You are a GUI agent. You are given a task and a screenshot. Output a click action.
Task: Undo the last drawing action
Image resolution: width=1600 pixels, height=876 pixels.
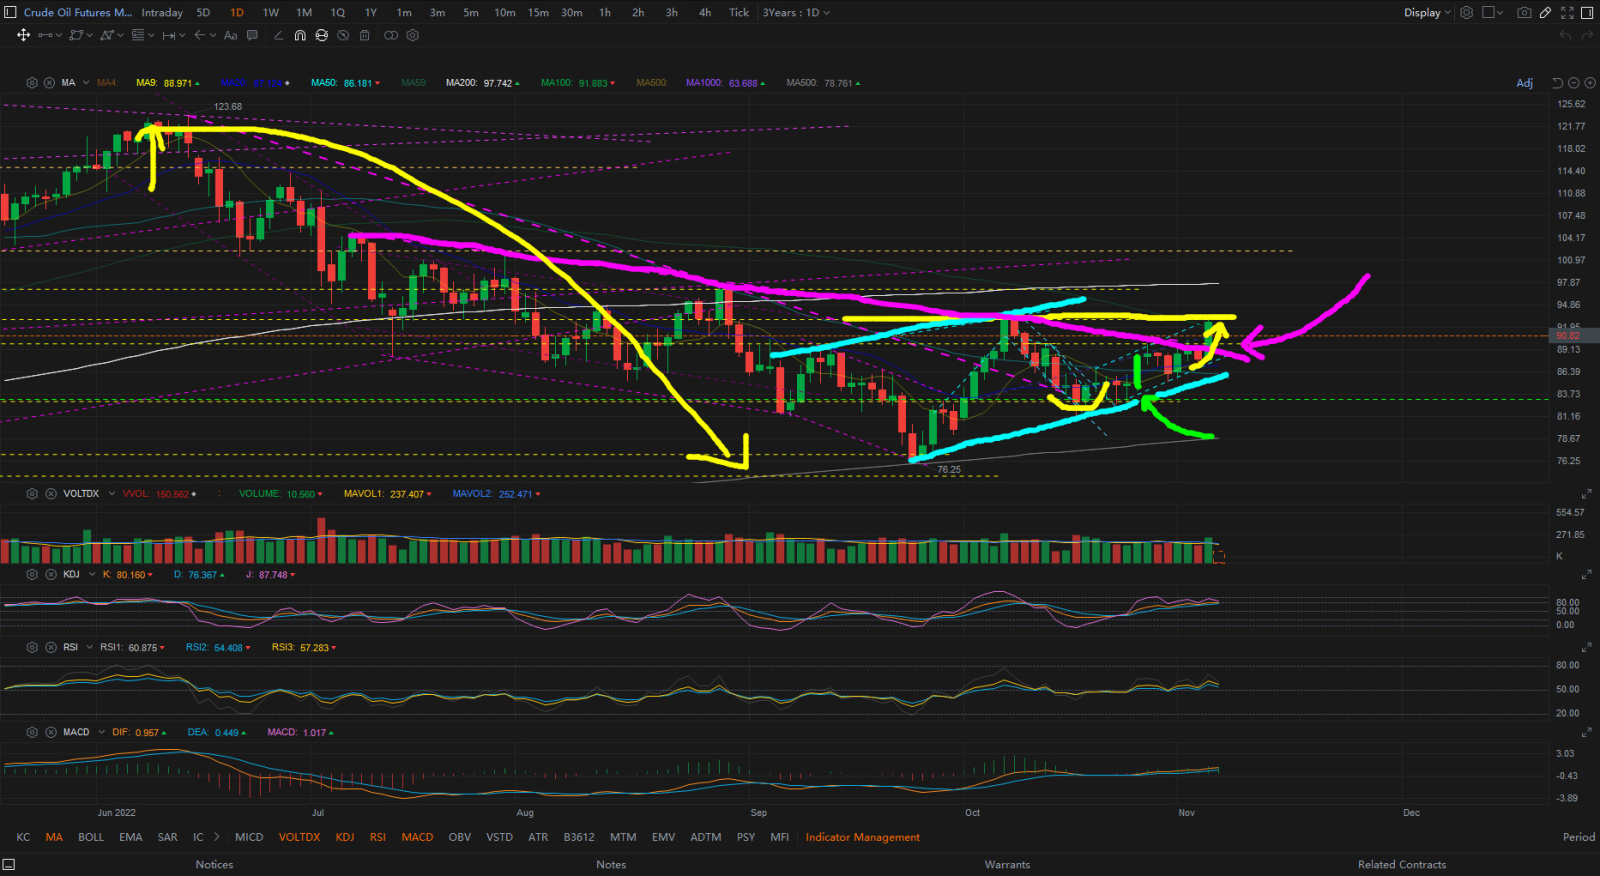pos(1565,35)
